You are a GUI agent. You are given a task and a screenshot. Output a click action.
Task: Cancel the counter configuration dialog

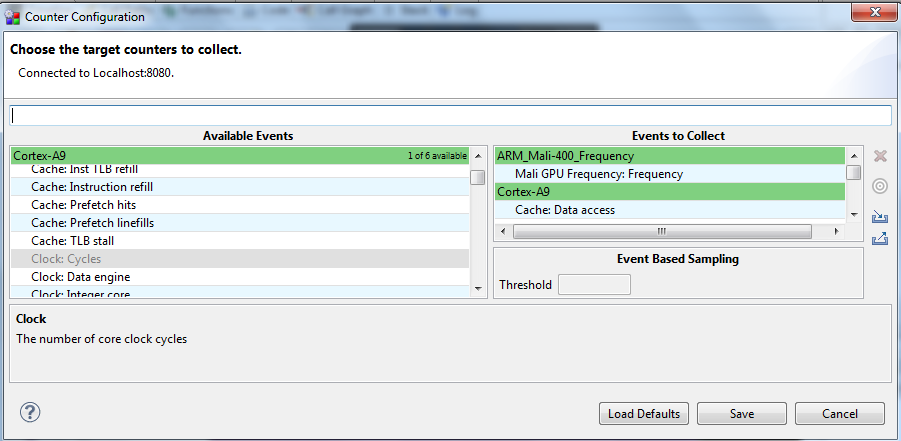(x=840, y=414)
